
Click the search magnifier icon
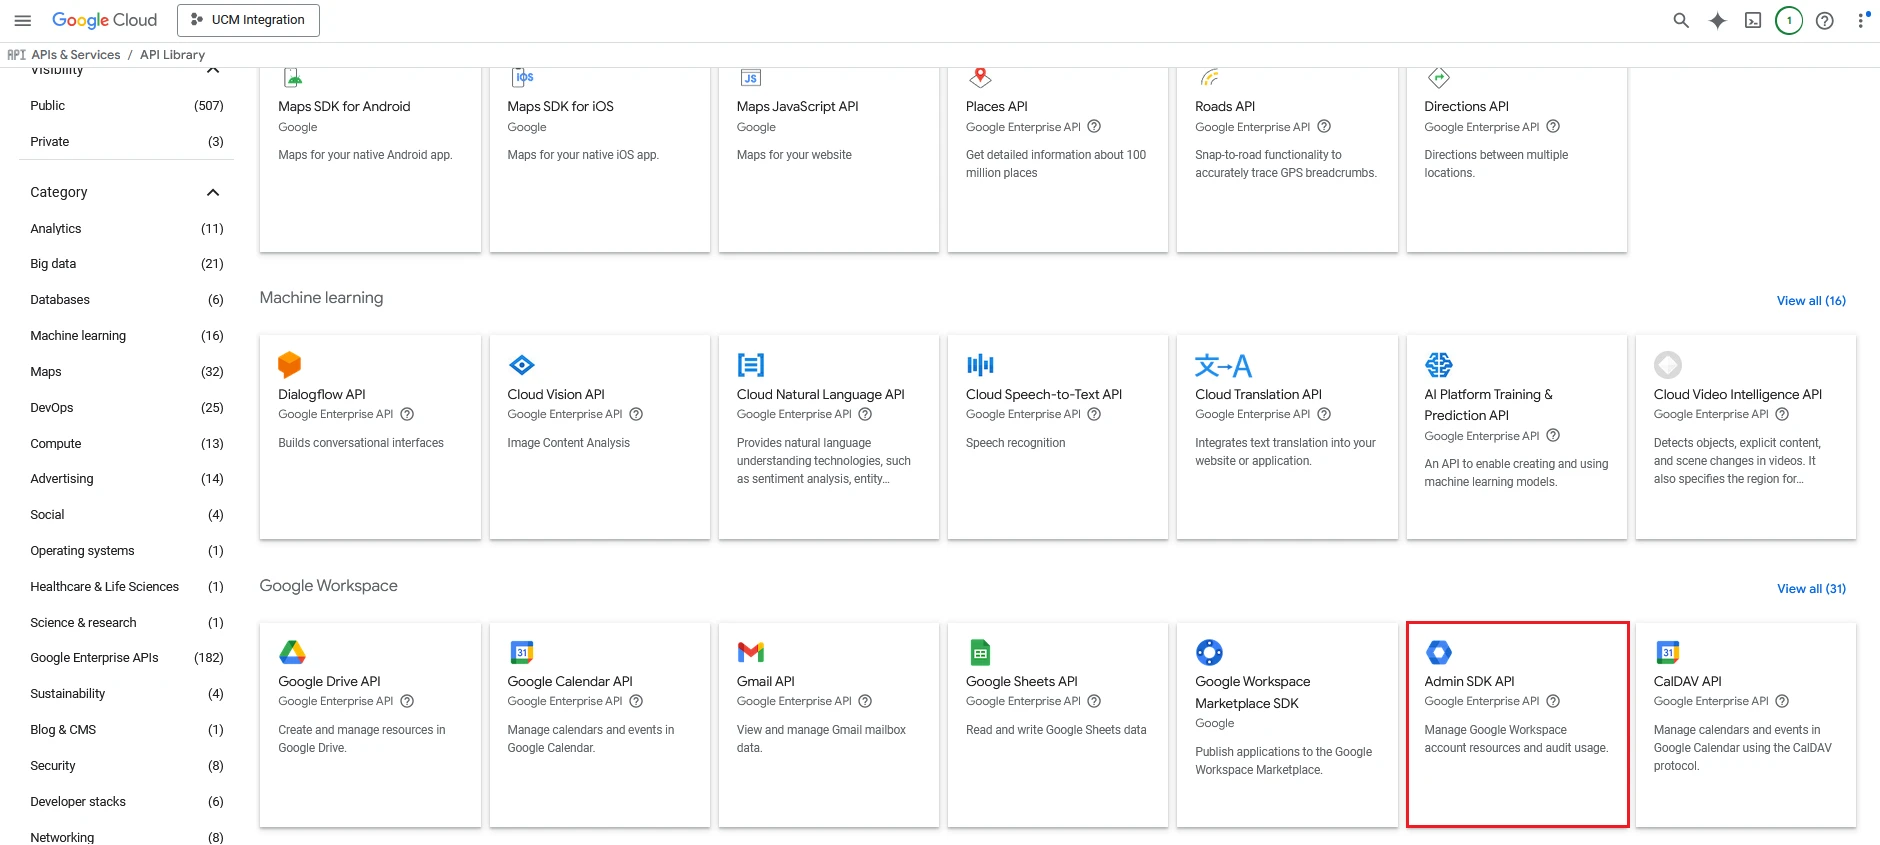click(x=1681, y=20)
